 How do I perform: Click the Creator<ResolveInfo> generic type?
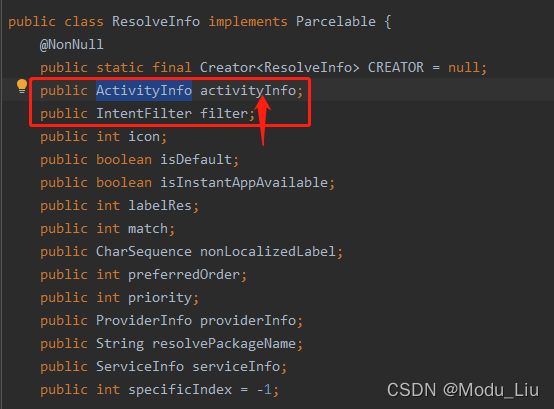[279, 67]
